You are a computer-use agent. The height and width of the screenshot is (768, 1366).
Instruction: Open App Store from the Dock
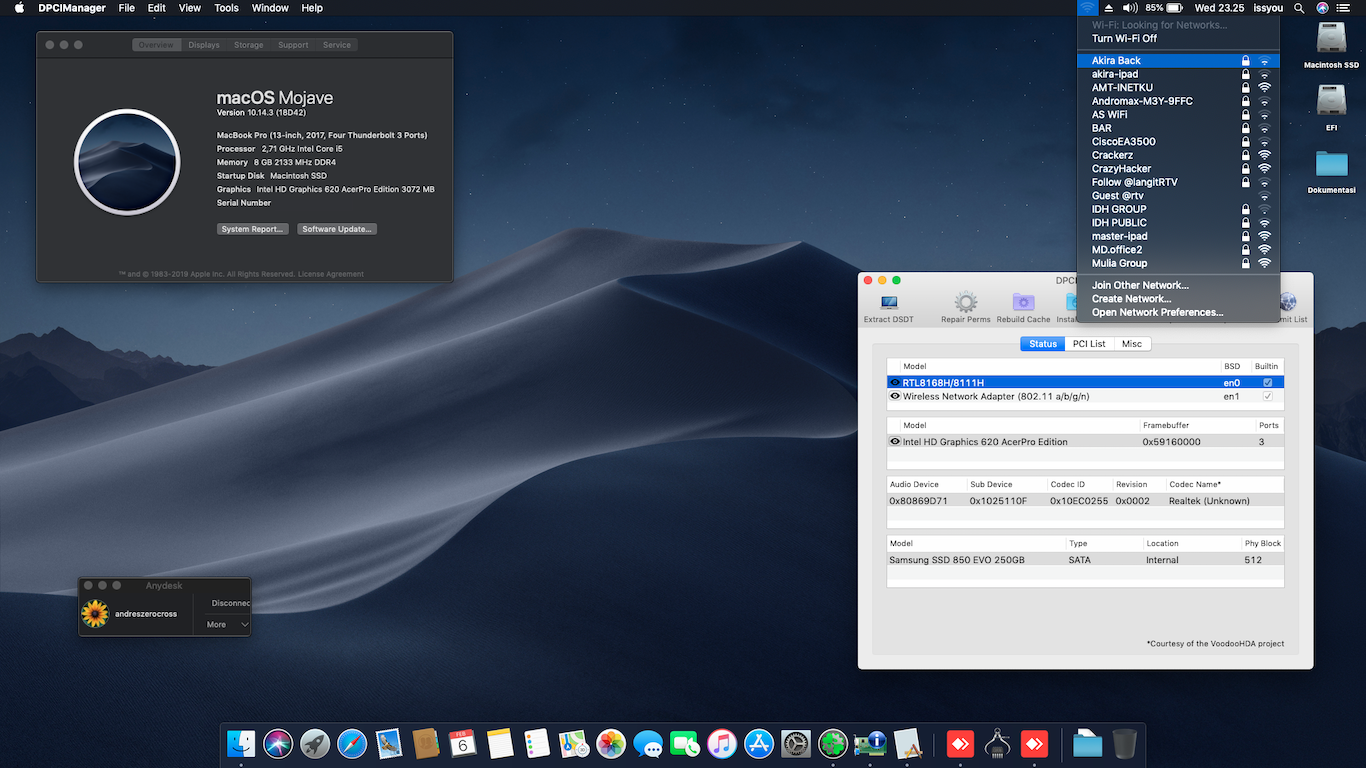[759, 743]
